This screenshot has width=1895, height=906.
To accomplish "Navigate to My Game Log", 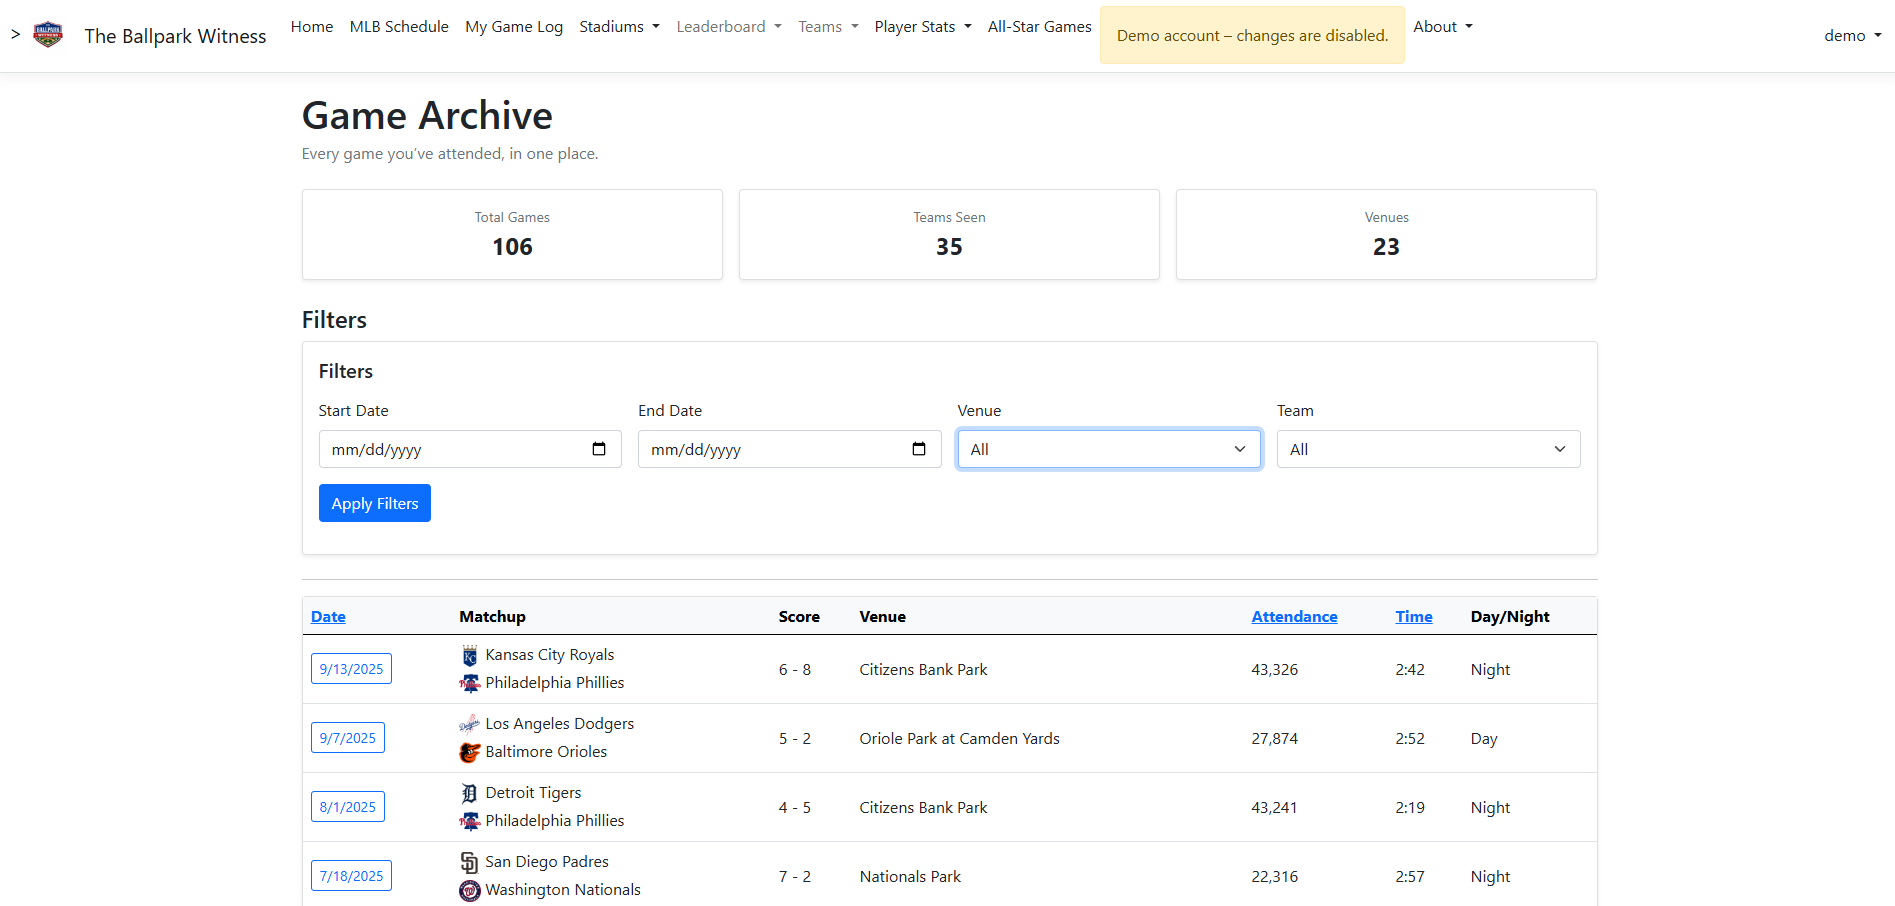I will pyautogui.click(x=514, y=27).
